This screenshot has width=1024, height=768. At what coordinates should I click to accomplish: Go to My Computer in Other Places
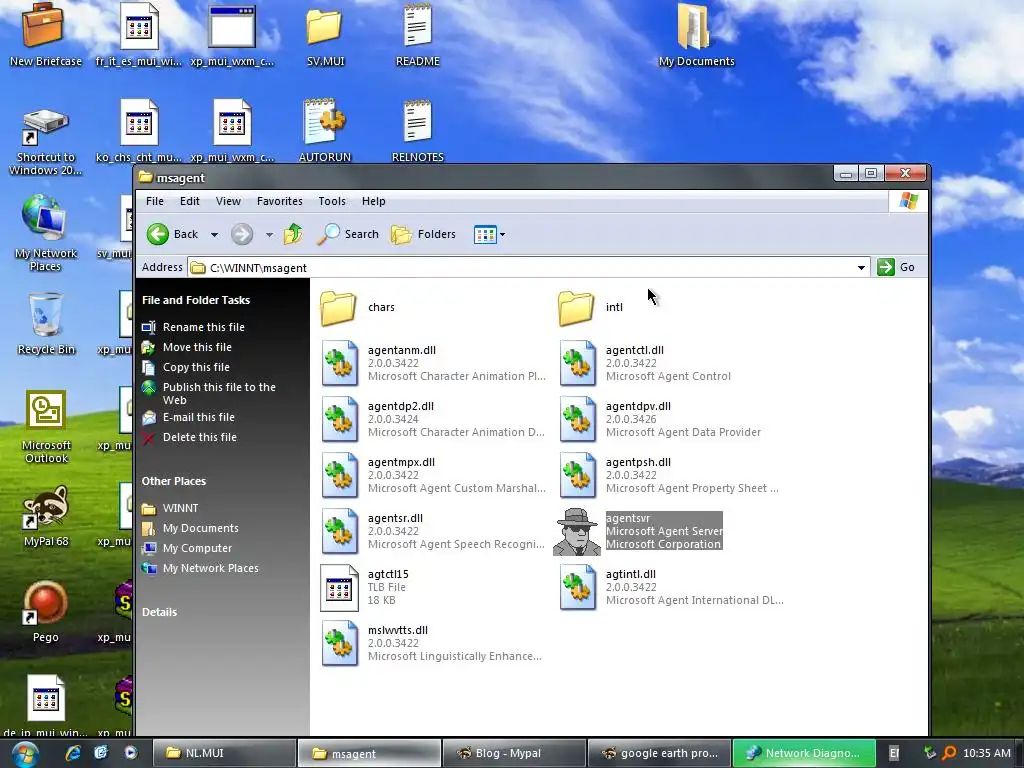pos(197,549)
